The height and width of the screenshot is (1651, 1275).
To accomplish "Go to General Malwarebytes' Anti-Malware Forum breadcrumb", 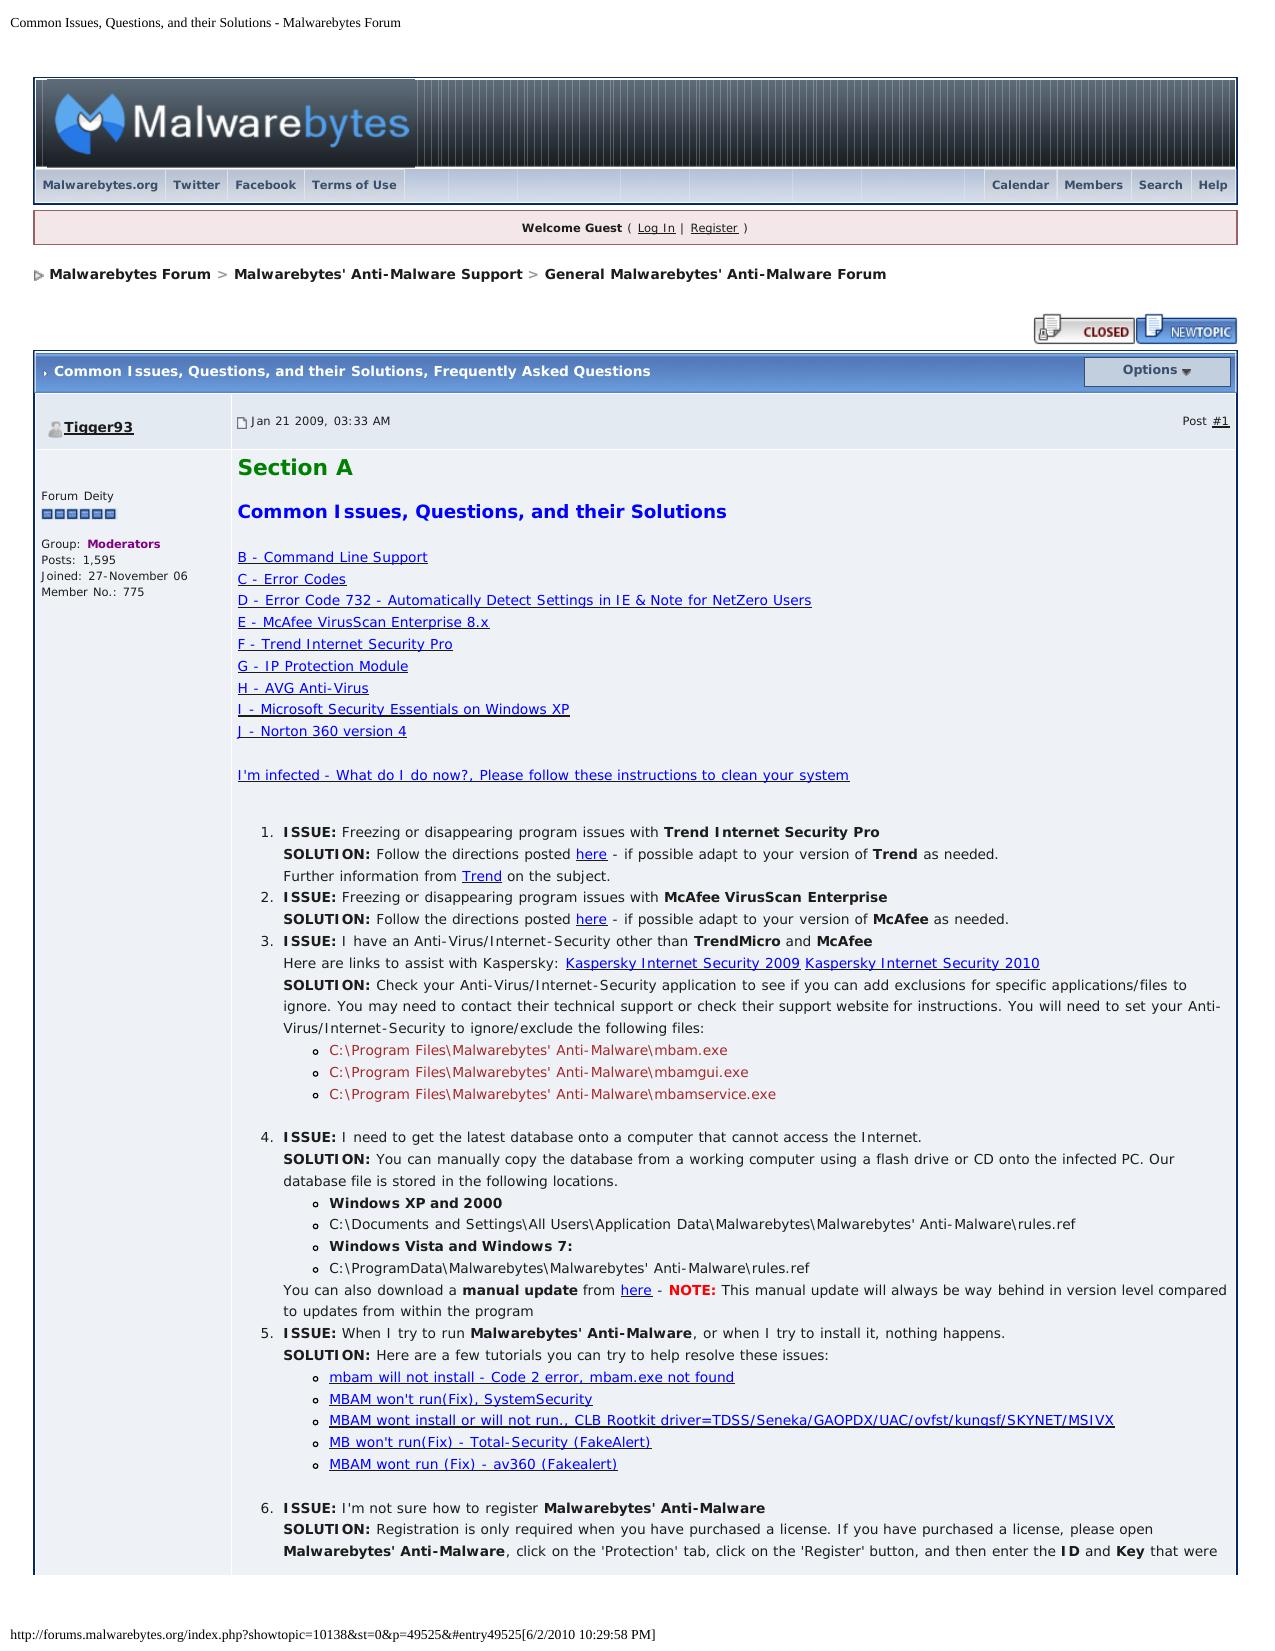I will pos(715,274).
